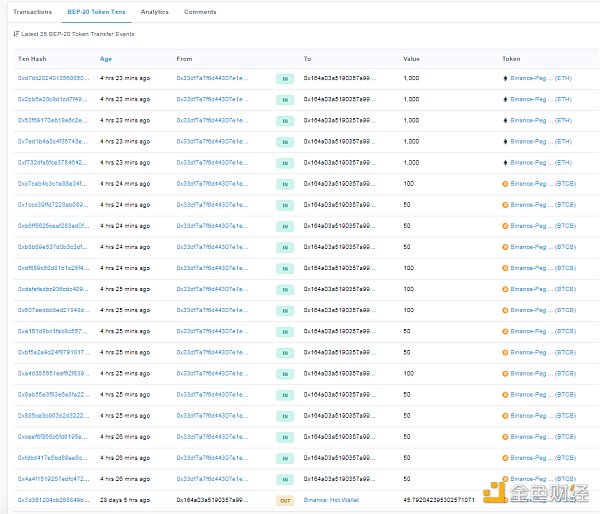The image size is (600, 514).
Task: Open transaction hash 0x4a4f1519257...
Action: tap(52, 477)
